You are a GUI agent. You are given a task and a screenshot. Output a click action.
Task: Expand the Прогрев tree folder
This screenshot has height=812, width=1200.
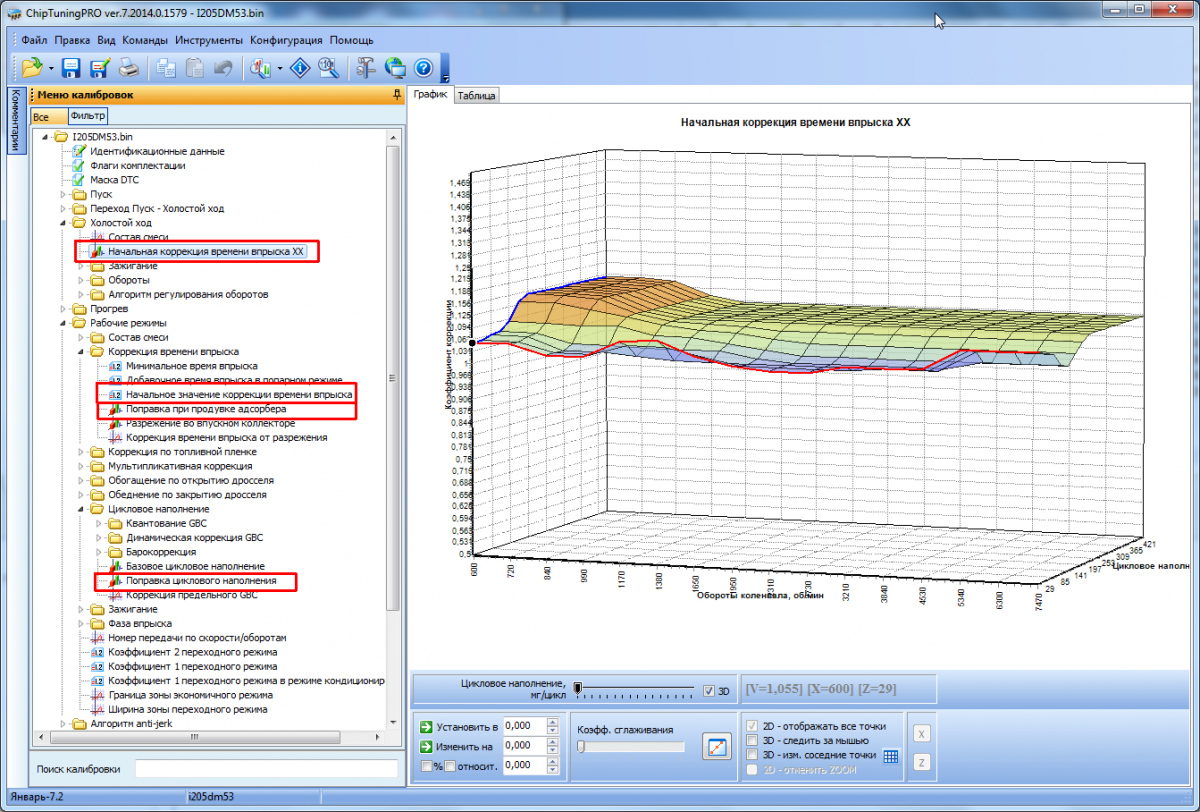[65, 309]
